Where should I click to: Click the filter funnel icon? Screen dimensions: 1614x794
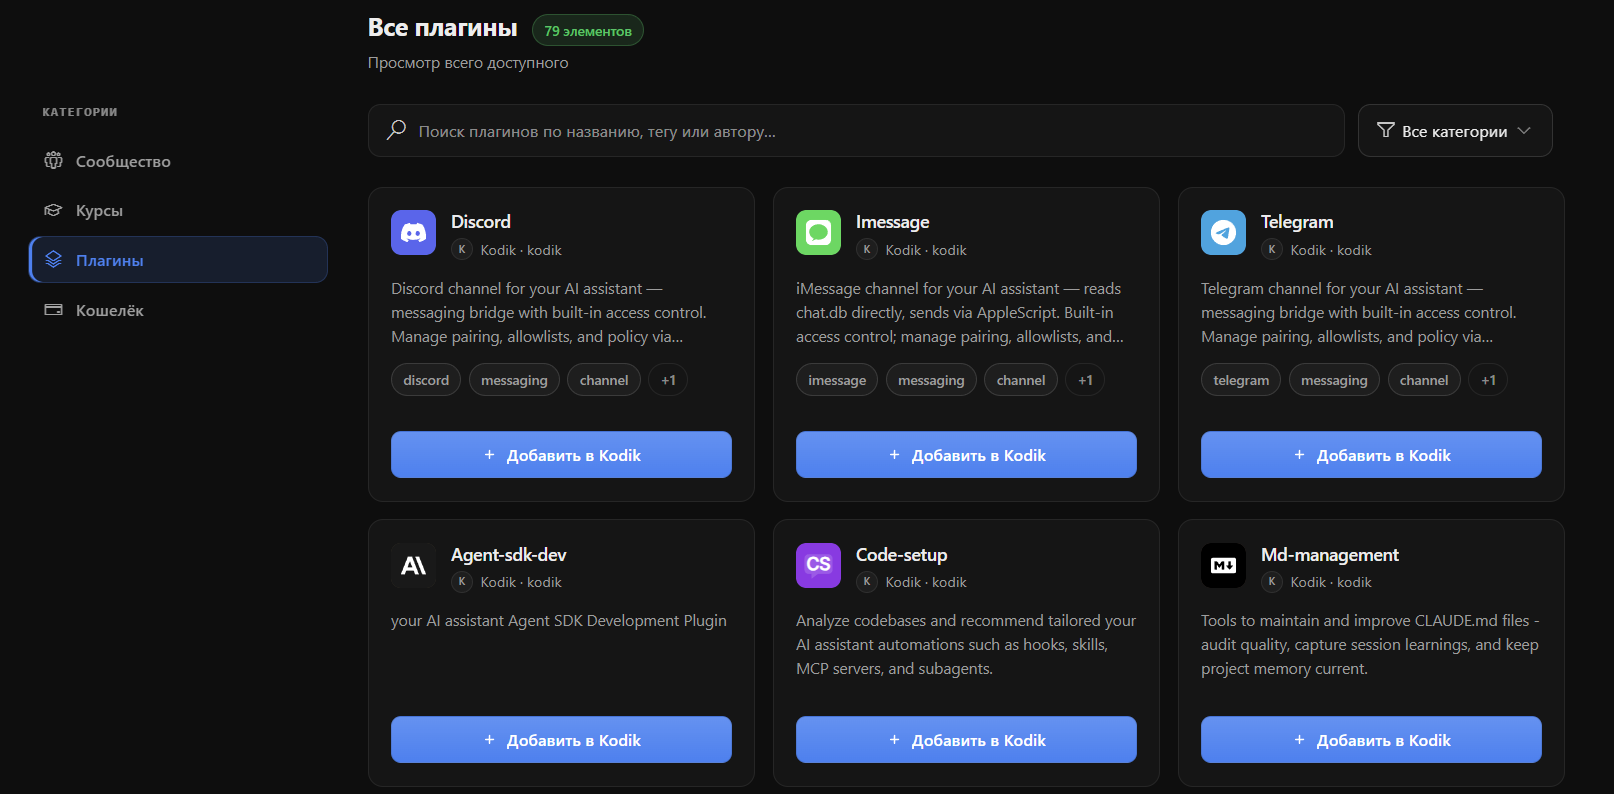click(1385, 130)
